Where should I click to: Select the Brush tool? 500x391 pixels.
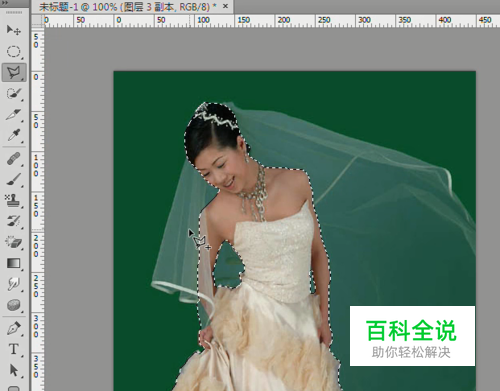point(14,179)
